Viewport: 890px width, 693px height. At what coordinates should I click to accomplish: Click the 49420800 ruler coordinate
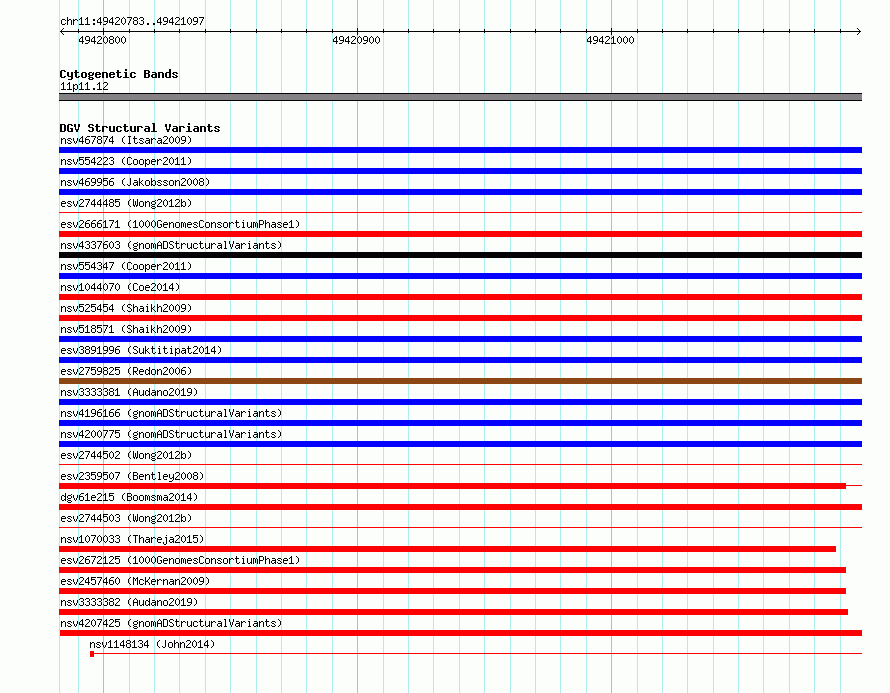tap(102, 40)
